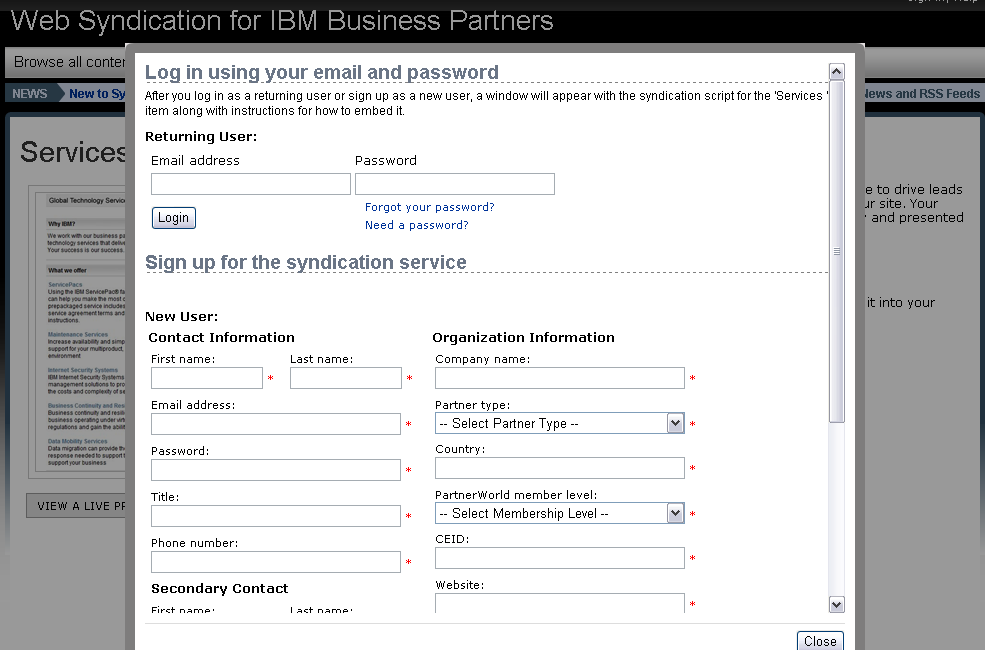
Task: Click the PartnerWorld member level label
Action: click(x=516, y=495)
